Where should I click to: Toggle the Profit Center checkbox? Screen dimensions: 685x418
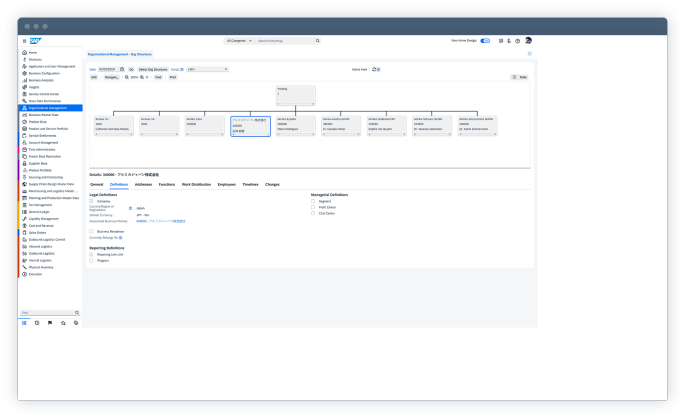point(313,207)
